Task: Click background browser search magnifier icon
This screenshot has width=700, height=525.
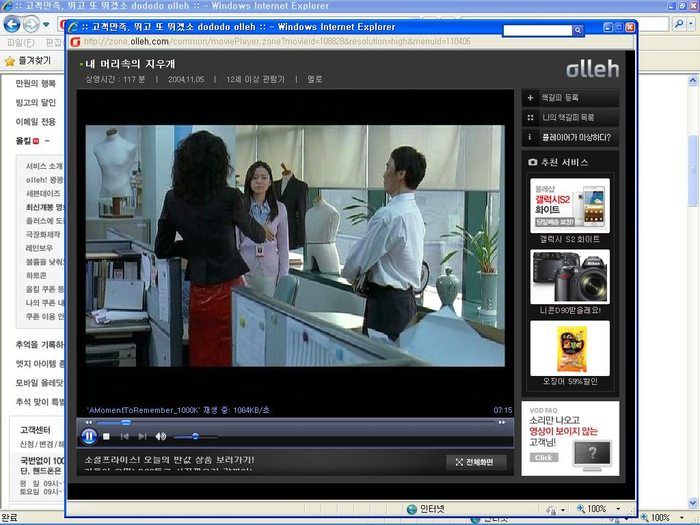Action: (x=679, y=24)
